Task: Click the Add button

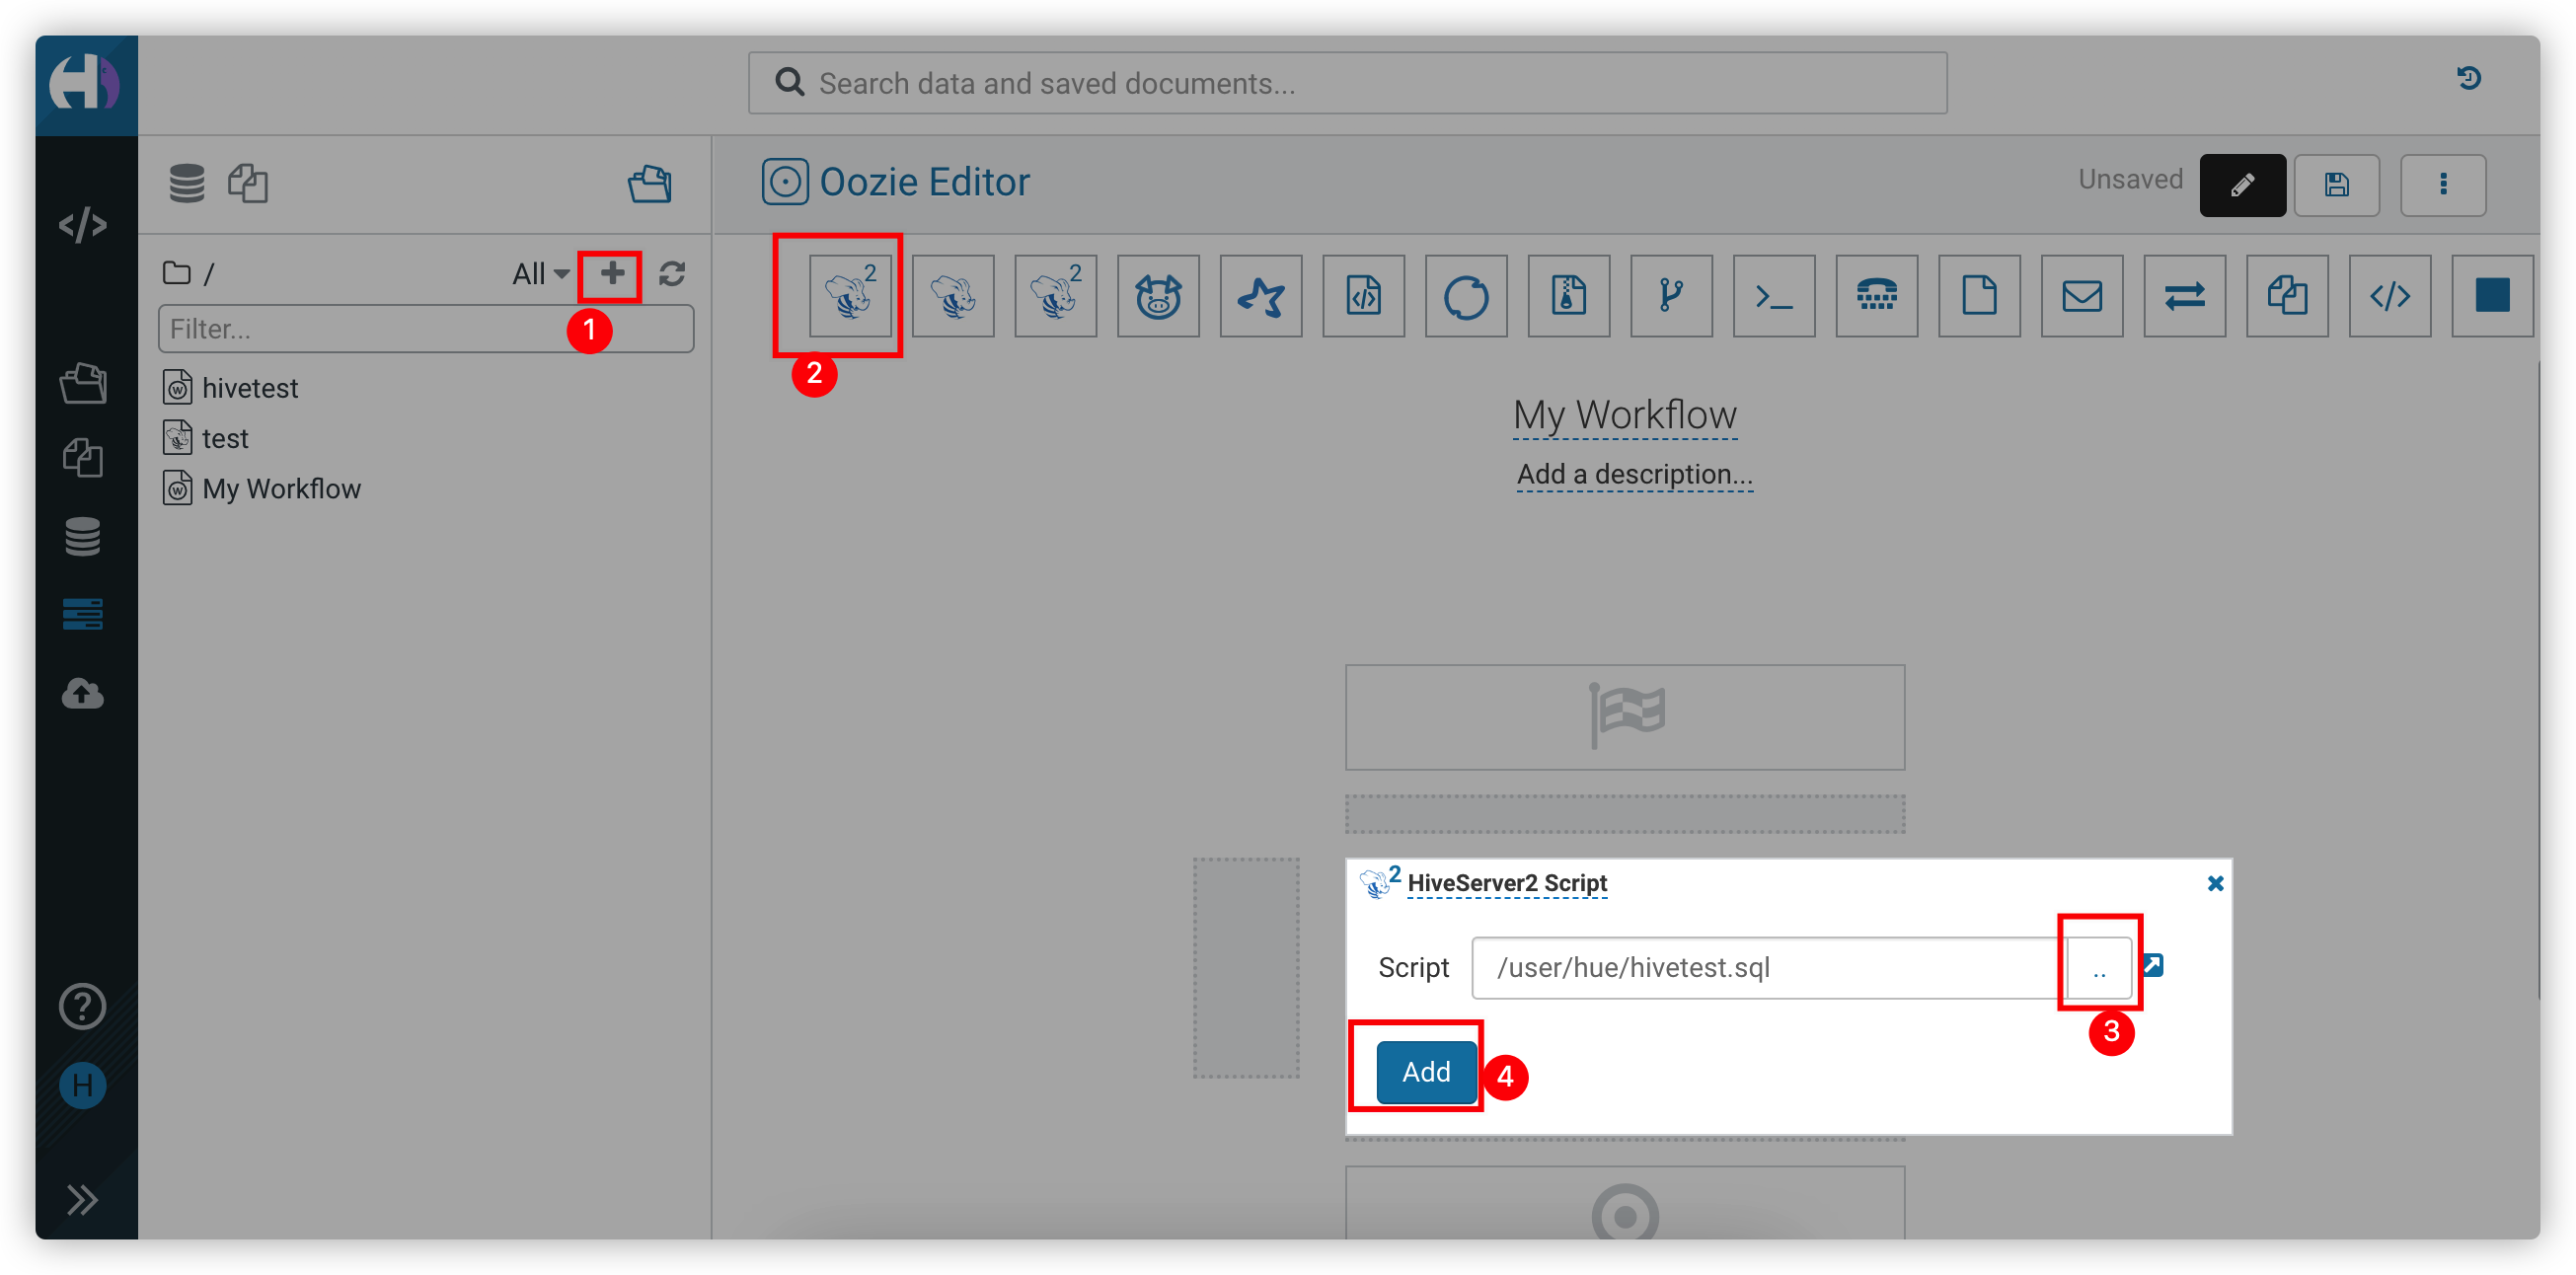Action: 1426,1072
